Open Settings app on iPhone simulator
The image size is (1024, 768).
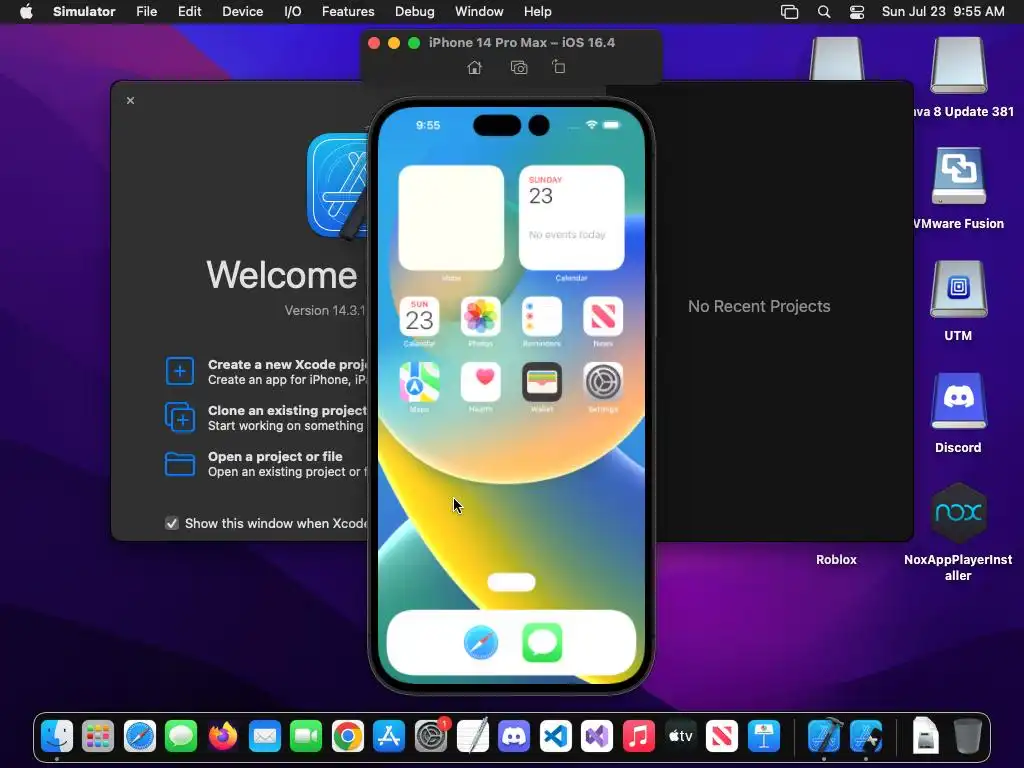point(603,382)
